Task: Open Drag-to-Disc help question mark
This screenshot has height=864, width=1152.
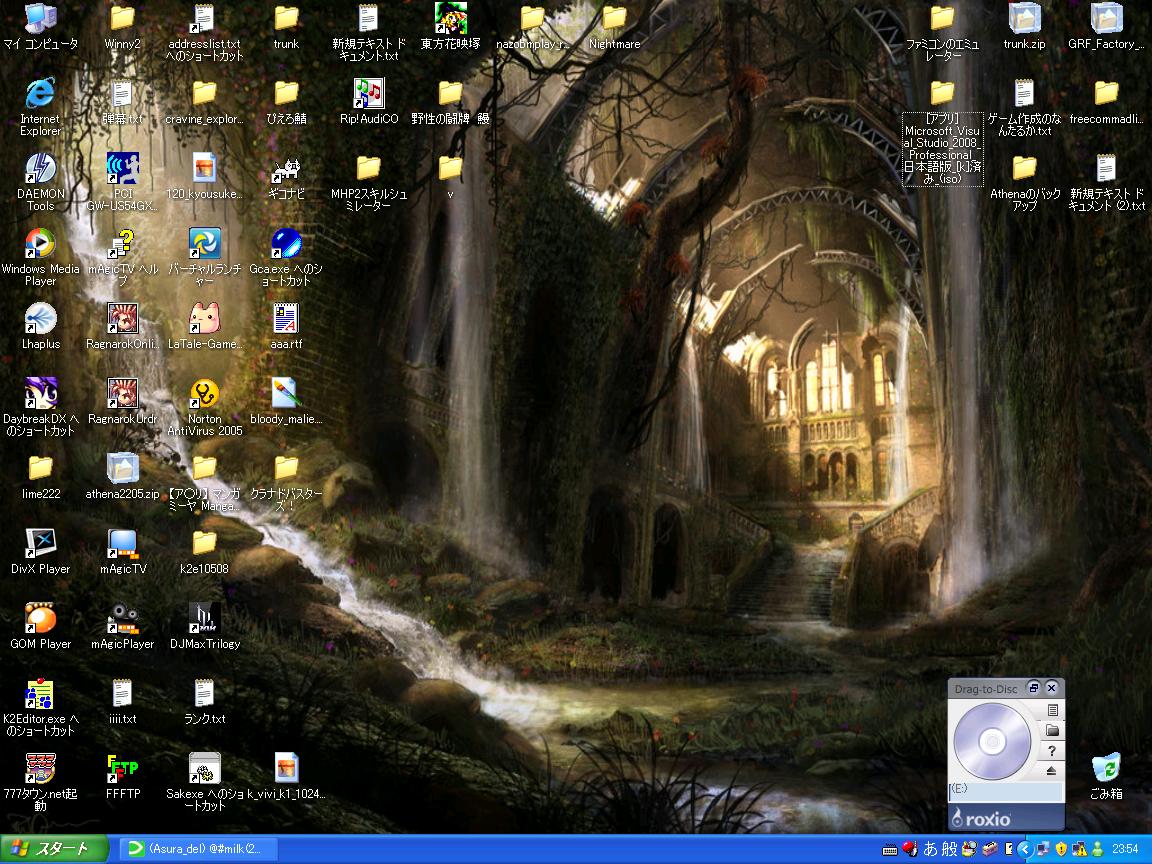Action: click(1052, 751)
